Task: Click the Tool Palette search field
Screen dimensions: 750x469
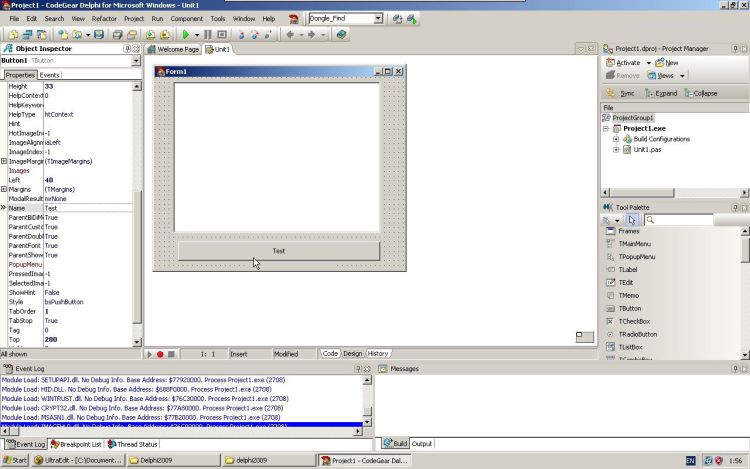Action: pyautogui.click(x=679, y=220)
